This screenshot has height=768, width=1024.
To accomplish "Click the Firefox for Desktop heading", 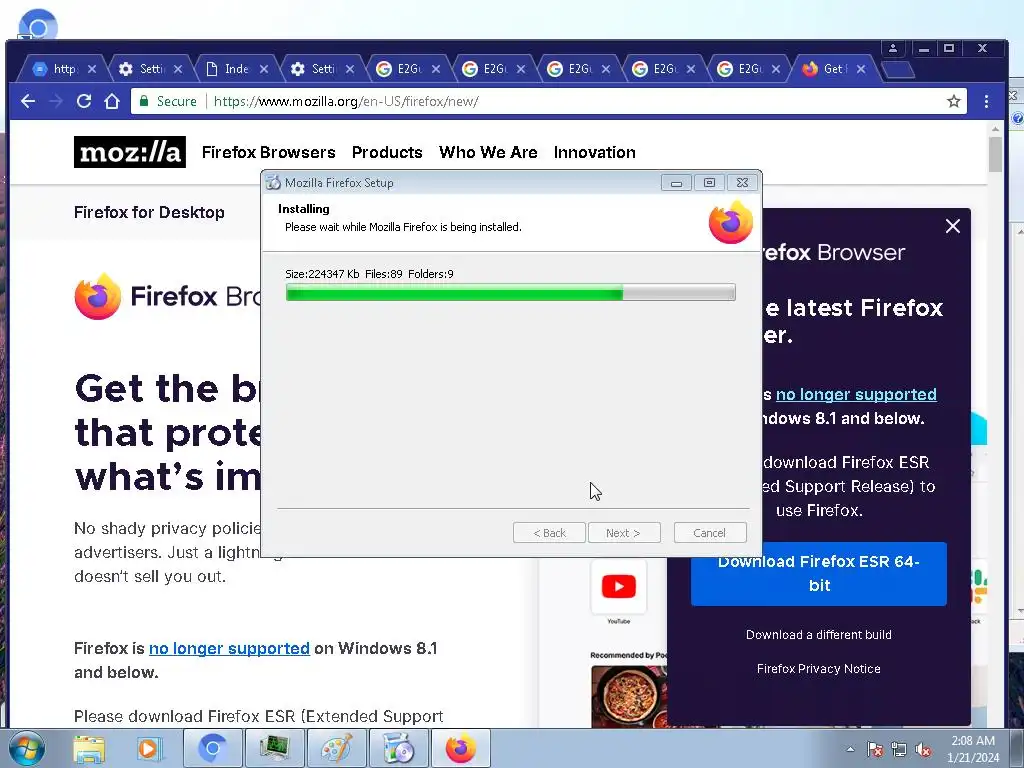I will coord(149,212).
